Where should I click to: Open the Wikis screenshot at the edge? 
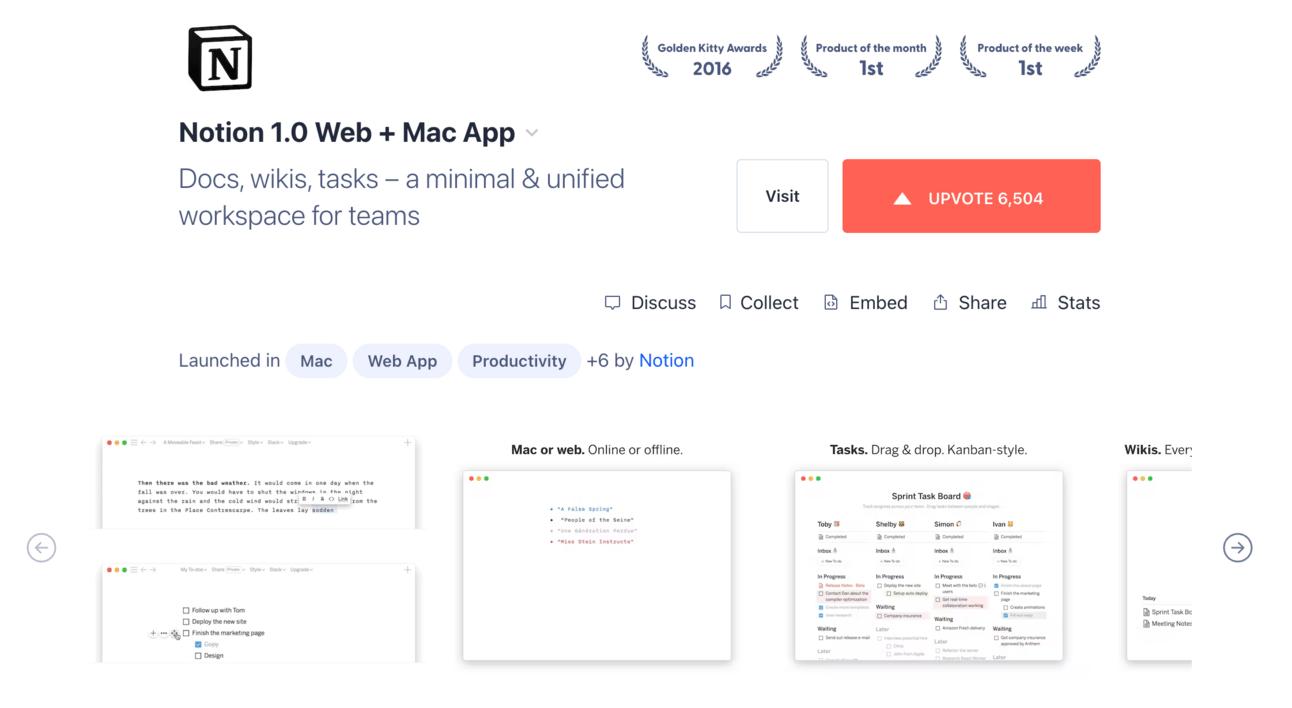[x=1159, y=565]
